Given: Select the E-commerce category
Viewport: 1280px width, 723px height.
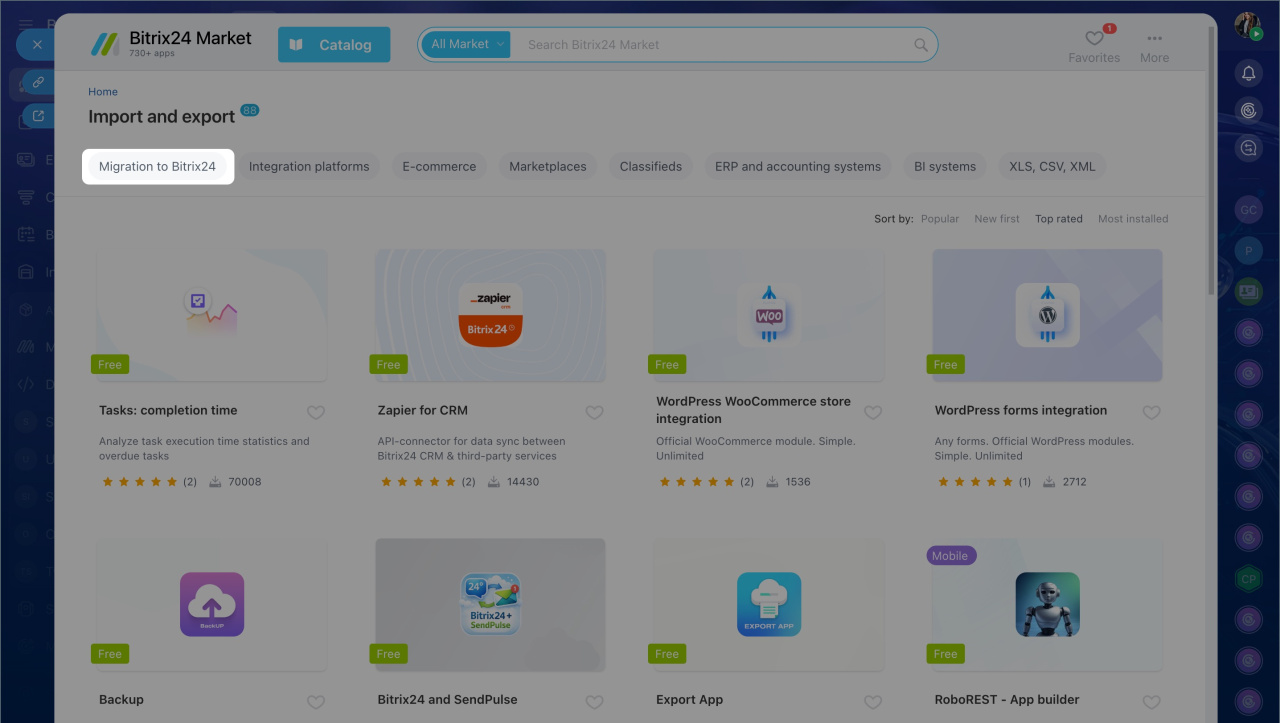Looking at the screenshot, I should tap(439, 166).
